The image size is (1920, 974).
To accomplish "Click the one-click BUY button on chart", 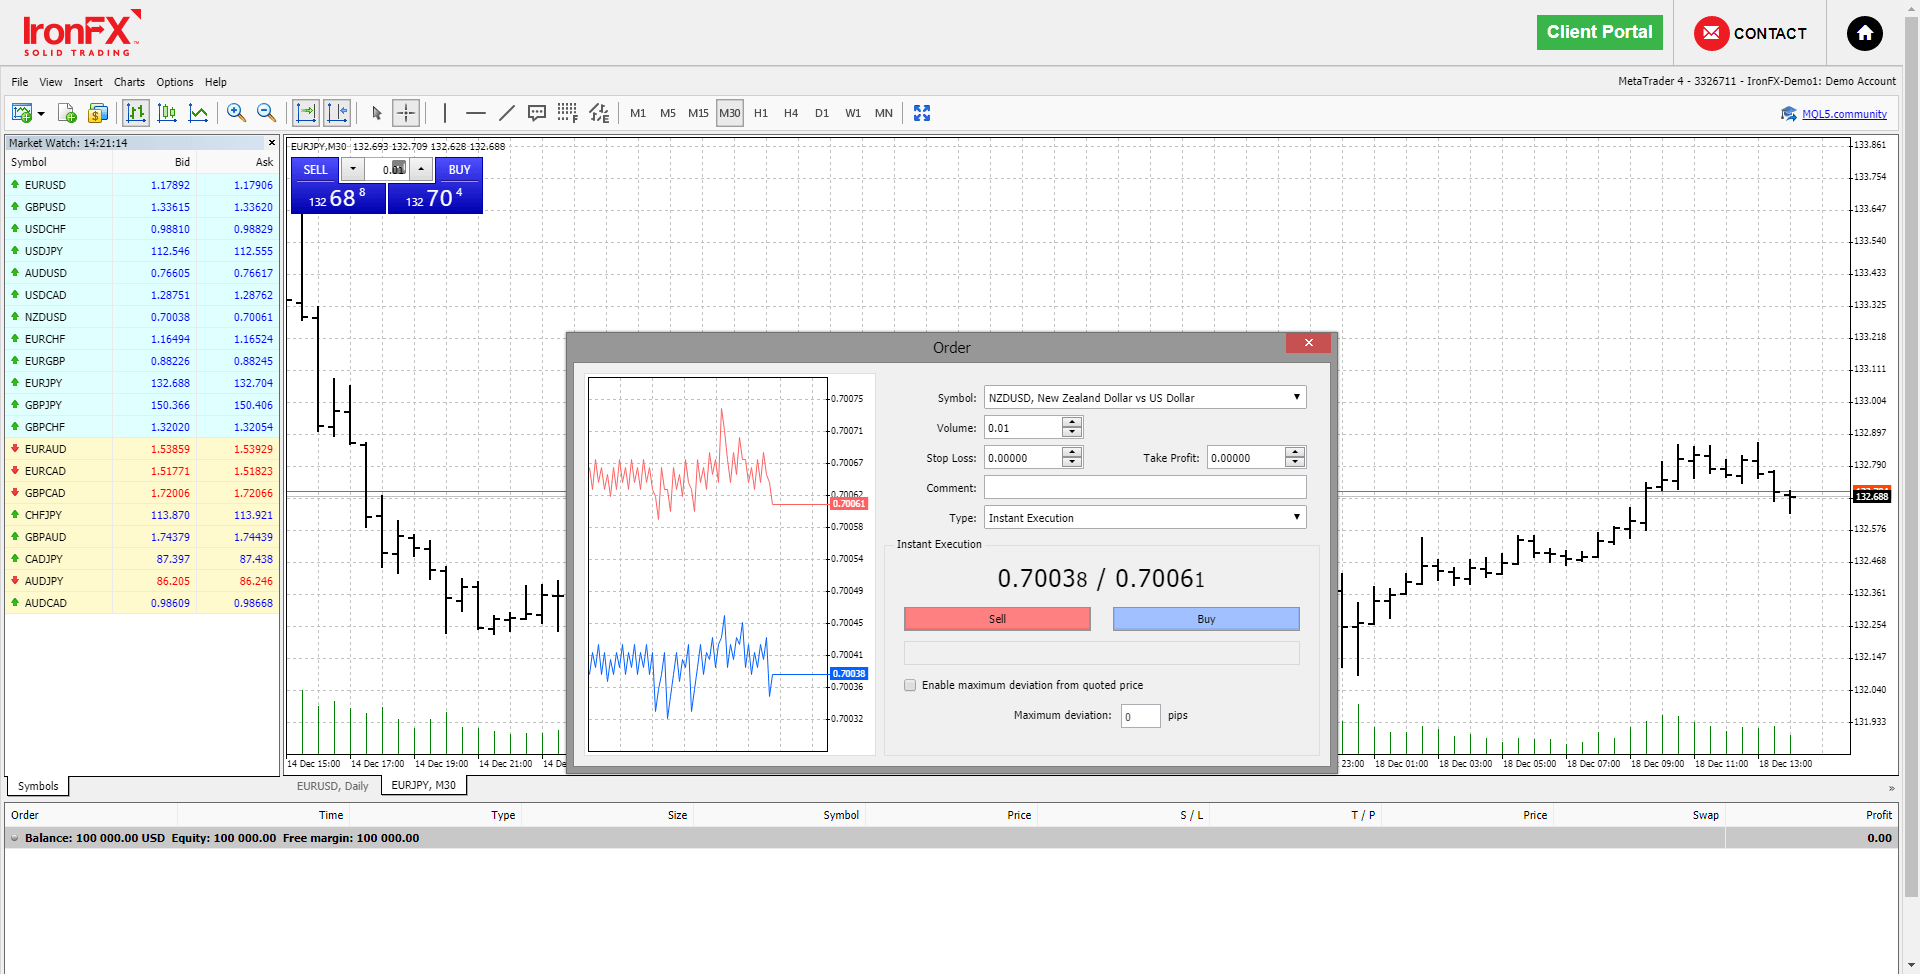I will point(459,170).
